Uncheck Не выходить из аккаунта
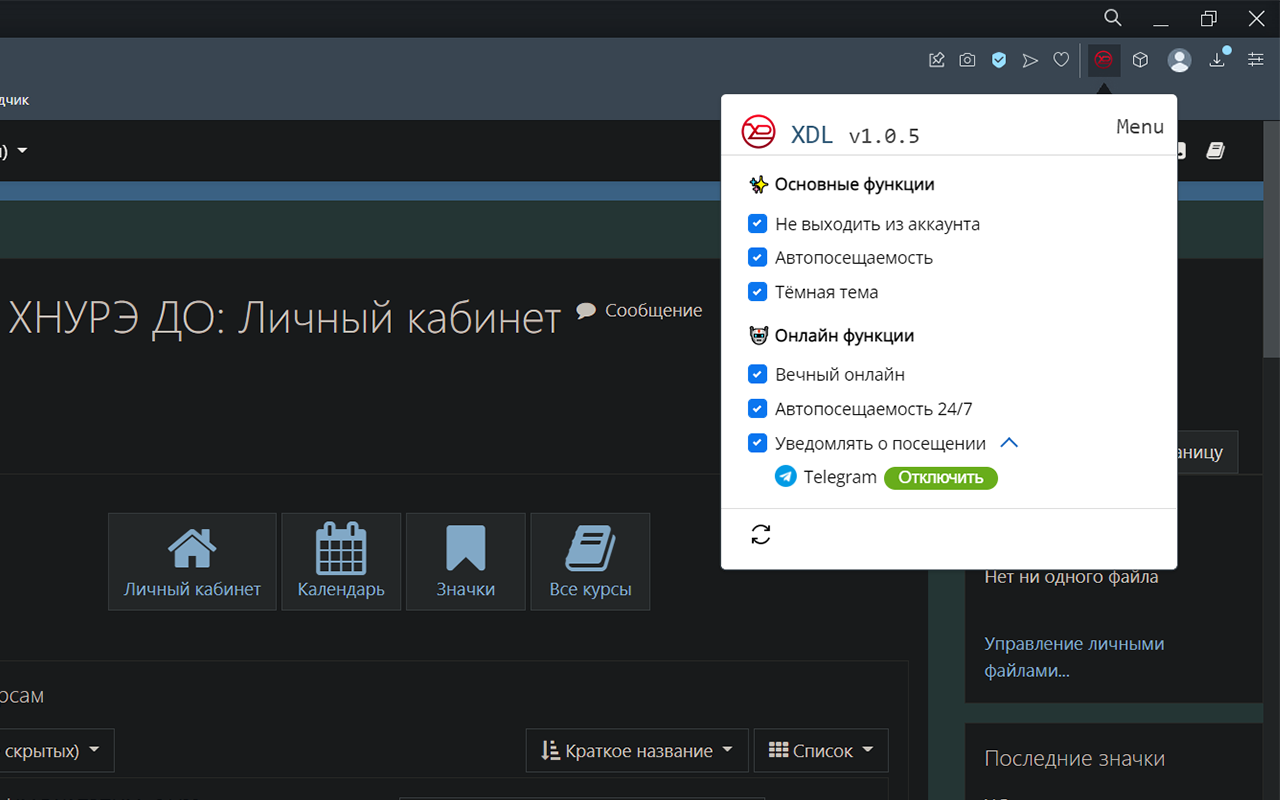Screen dimensions: 1280x800 (758, 224)
